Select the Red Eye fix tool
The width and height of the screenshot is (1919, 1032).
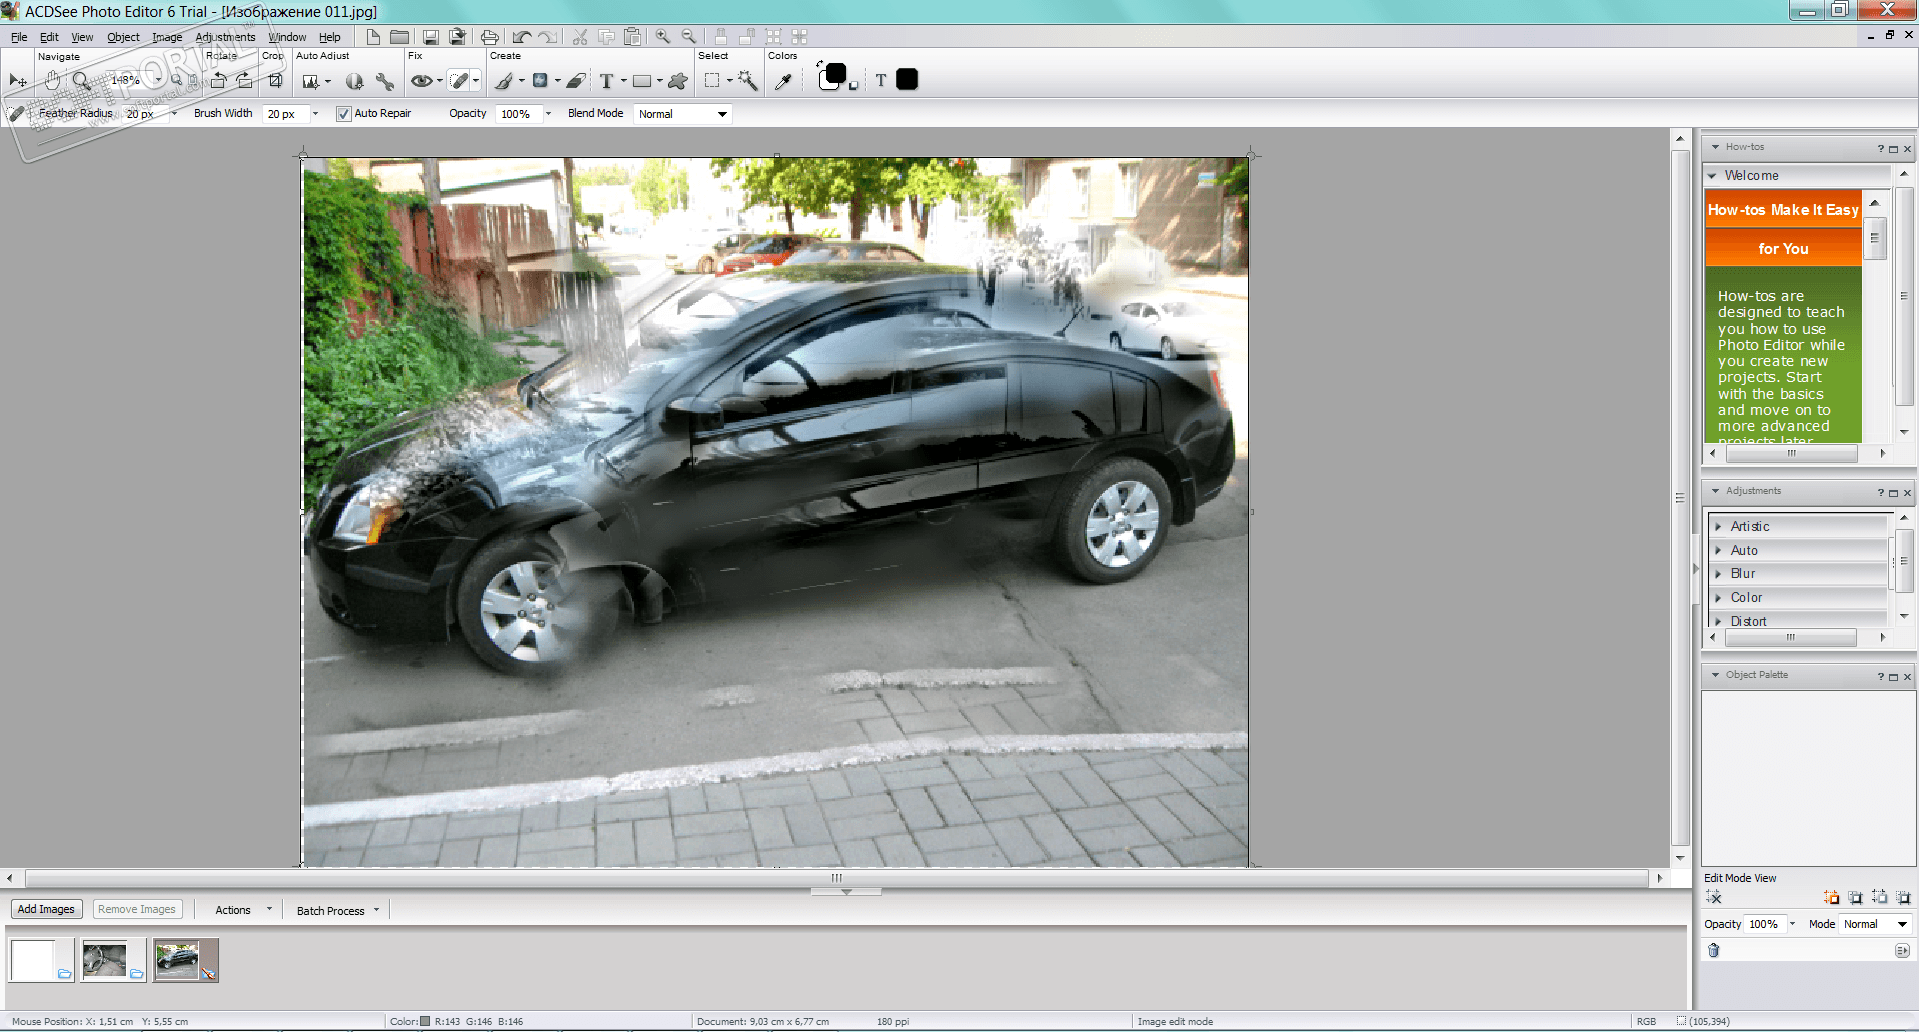[x=422, y=81]
